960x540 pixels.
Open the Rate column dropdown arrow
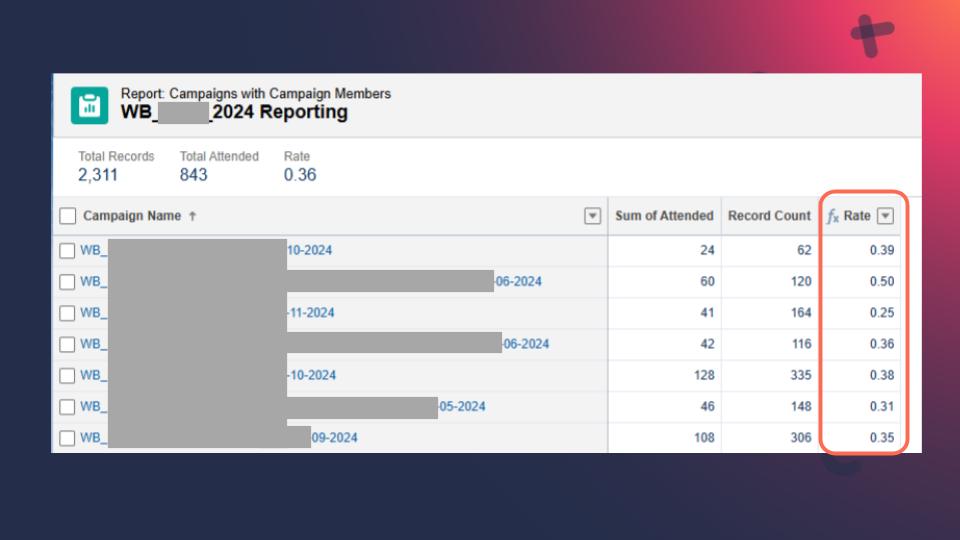(884, 216)
